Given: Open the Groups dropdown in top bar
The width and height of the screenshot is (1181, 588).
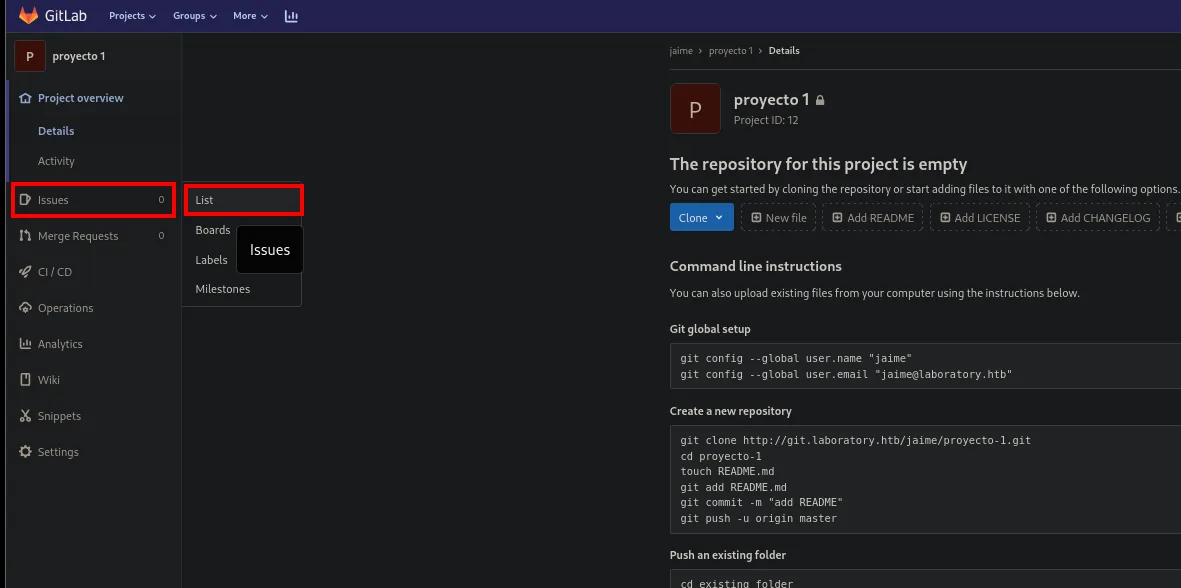Looking at the screenshot, I should 195,16.
